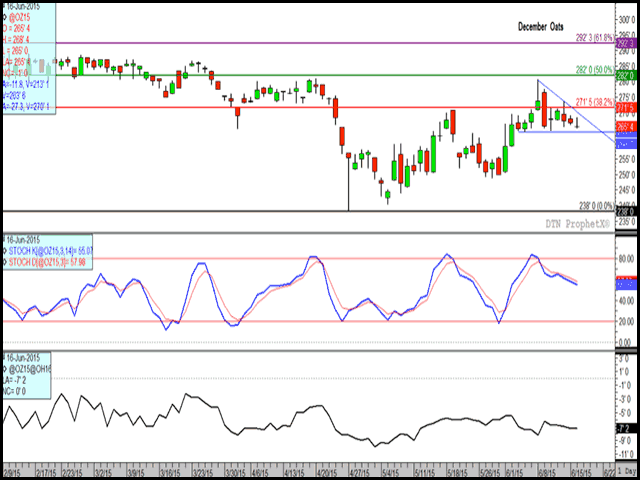Click the L = 265'0 low value
Screen dimensions: 640x480
16,51
